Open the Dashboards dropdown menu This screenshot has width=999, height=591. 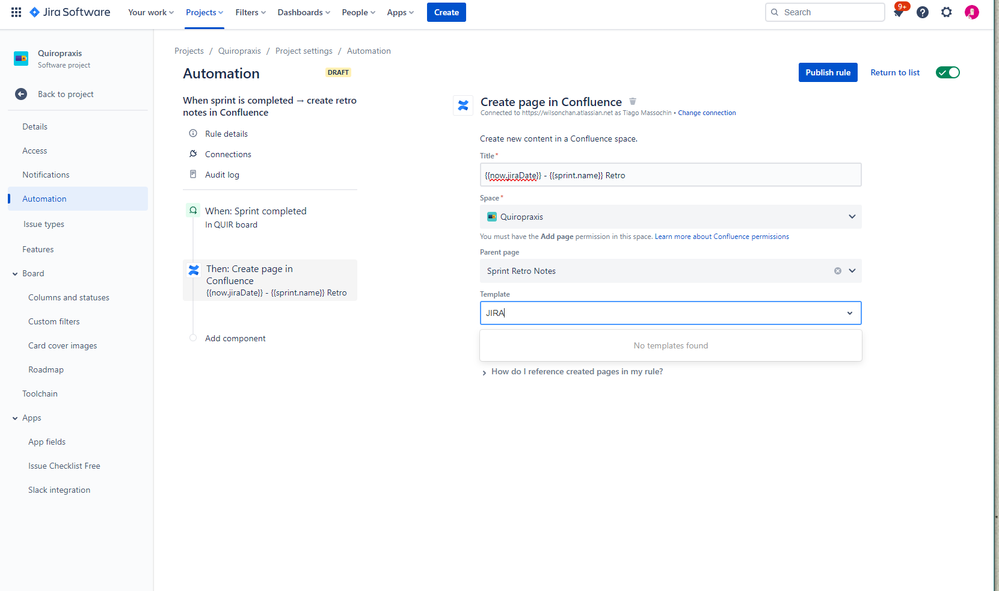tap(304, 12)
